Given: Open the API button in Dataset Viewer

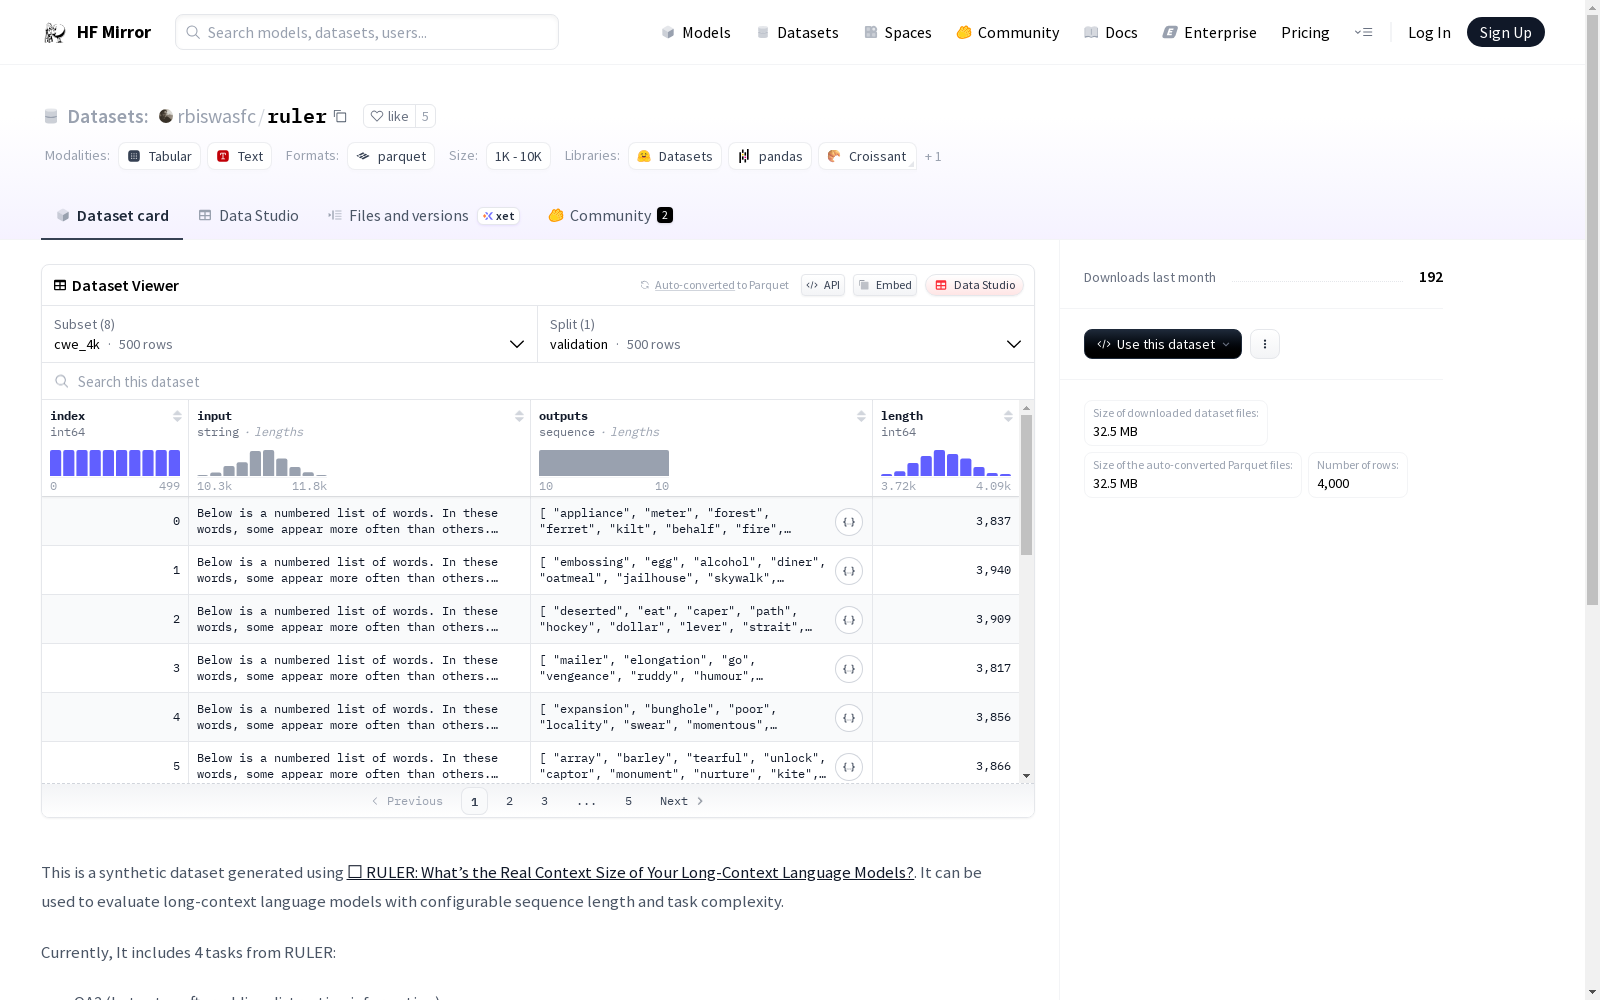Looking at the screenshot, I should pos(823,285).
